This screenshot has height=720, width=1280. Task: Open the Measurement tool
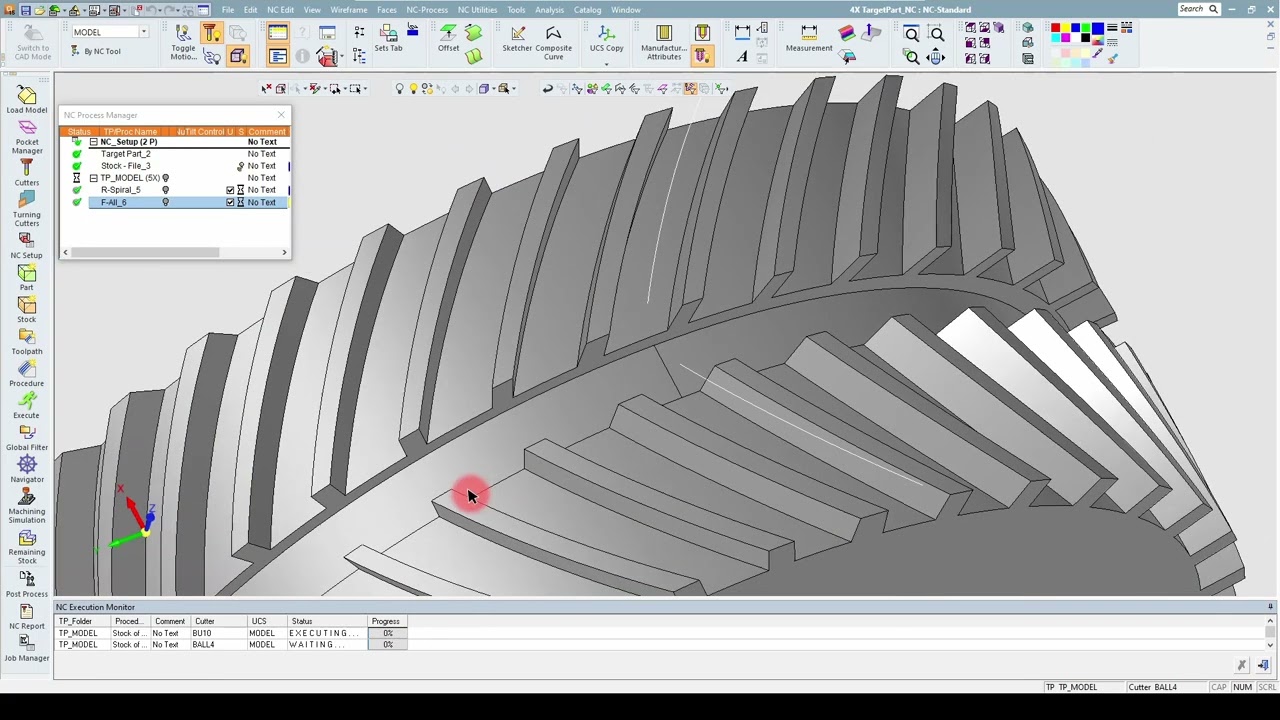(809, 40)
